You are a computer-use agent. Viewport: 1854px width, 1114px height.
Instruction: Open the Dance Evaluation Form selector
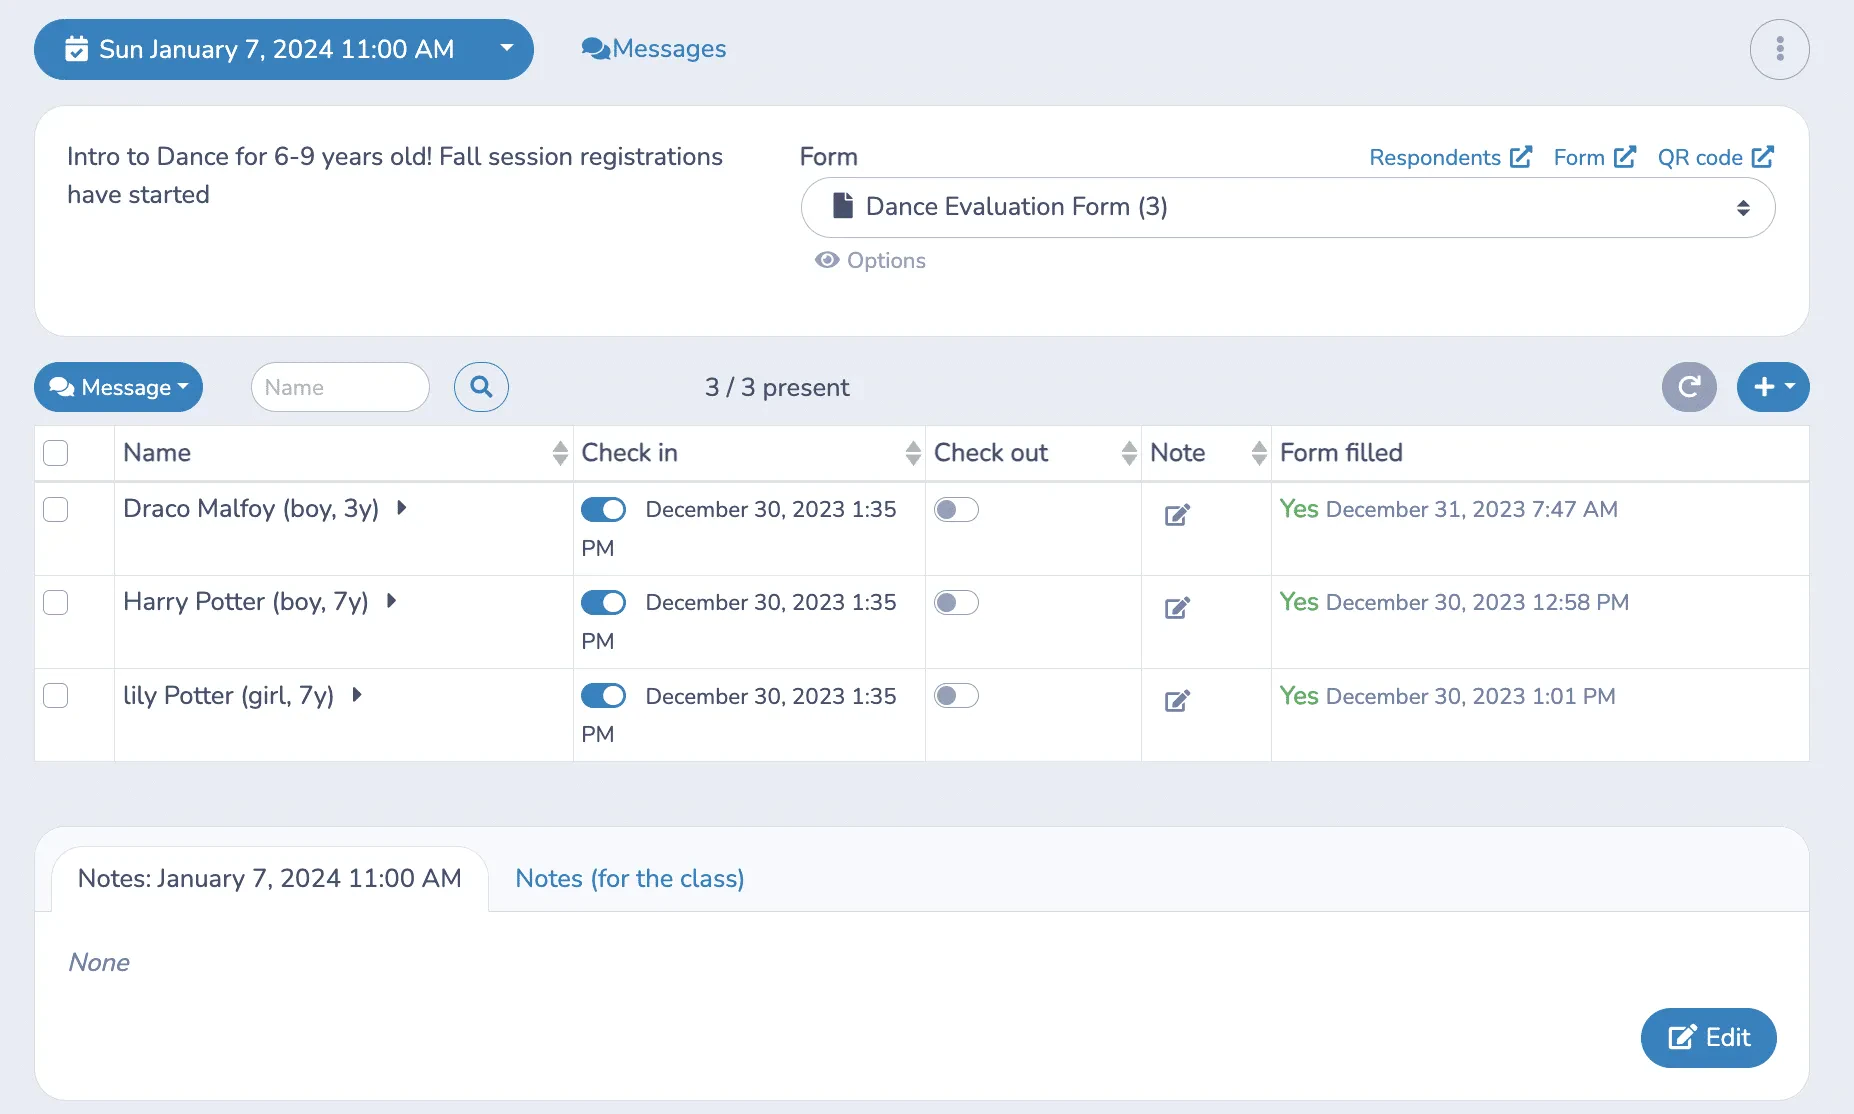coord(1288,207)
